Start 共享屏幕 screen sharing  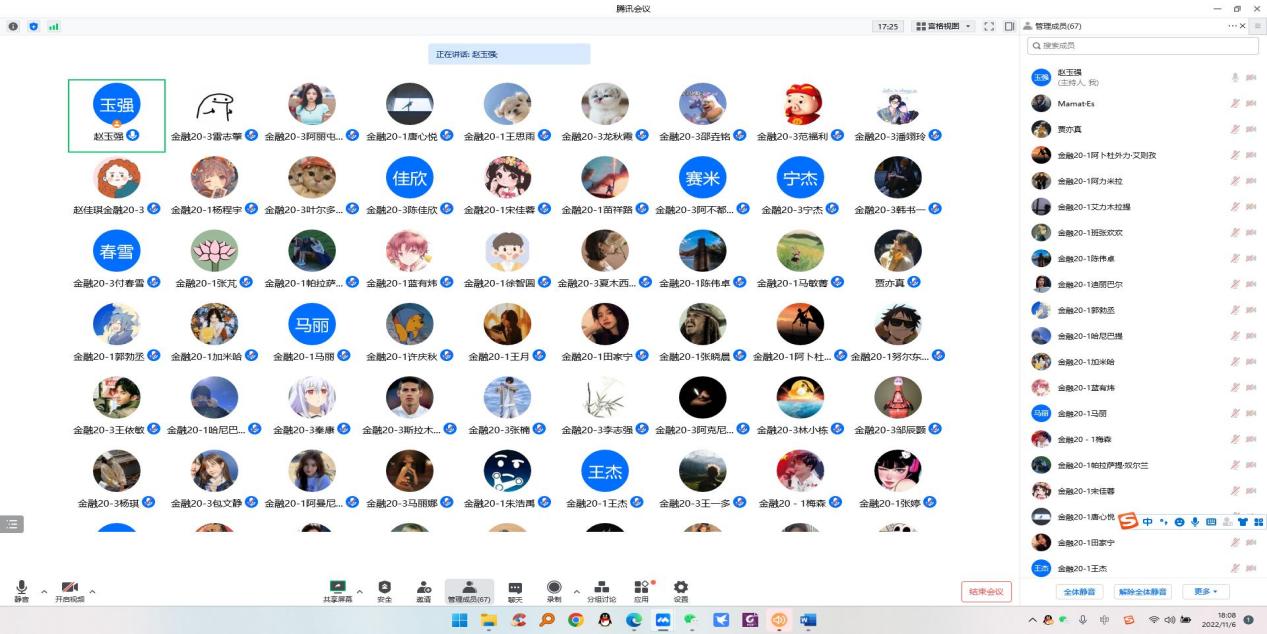coord(337,590)
